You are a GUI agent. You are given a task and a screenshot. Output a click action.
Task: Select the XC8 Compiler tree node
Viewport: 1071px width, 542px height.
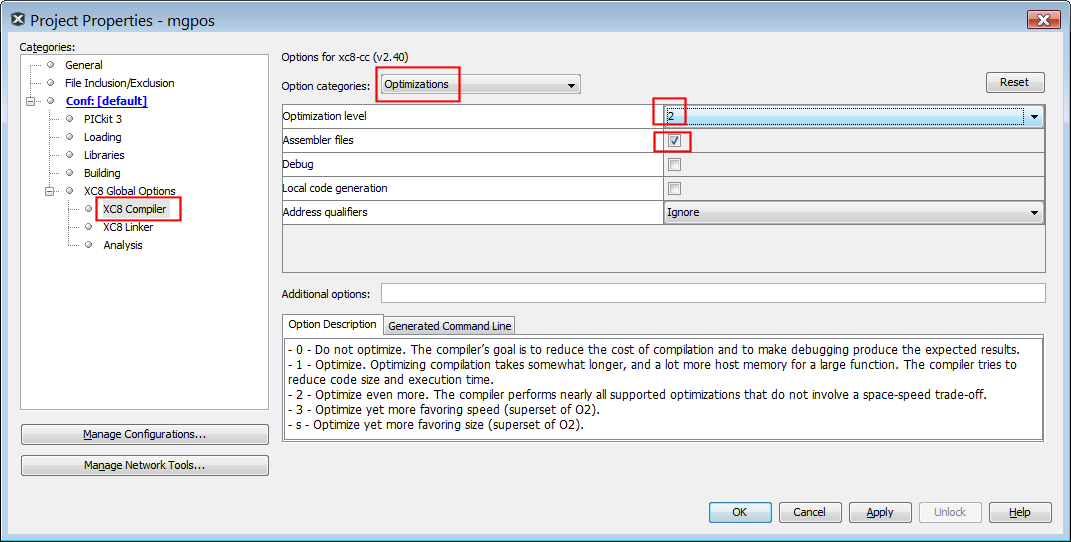pos(134,209)
